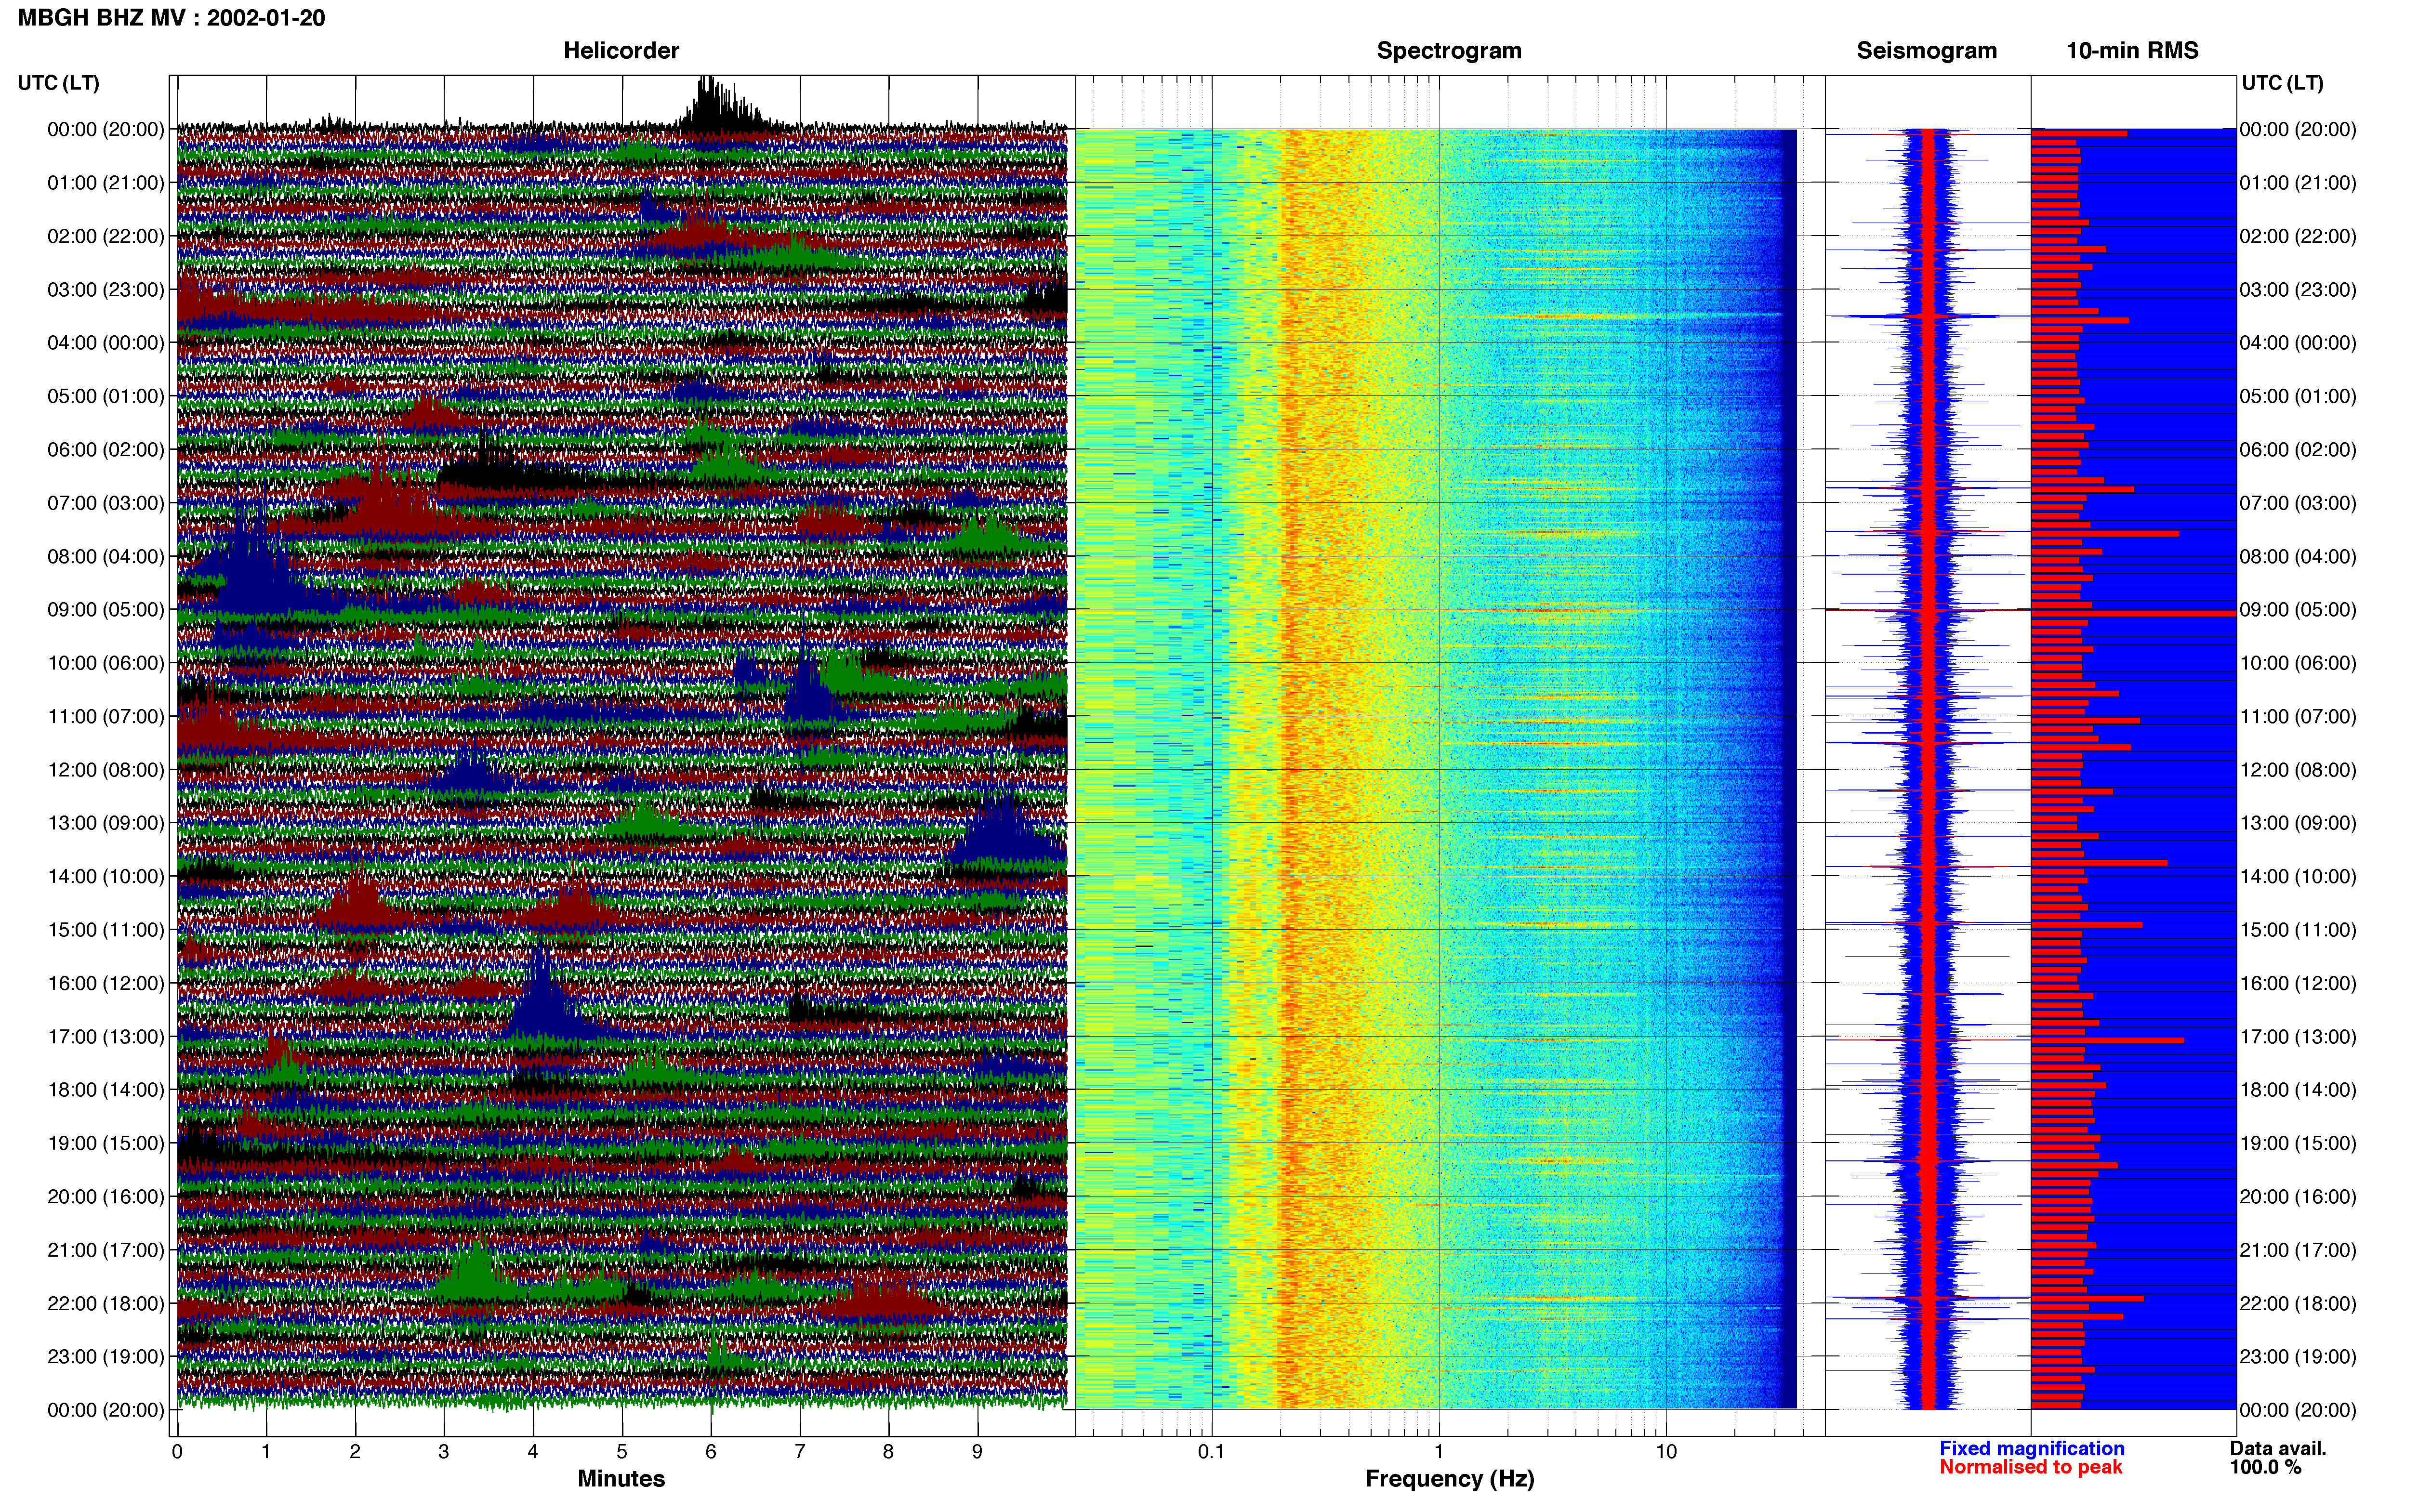Click the left '16:00 (12:00)' time label
2418x1512 pixels.
106,983
